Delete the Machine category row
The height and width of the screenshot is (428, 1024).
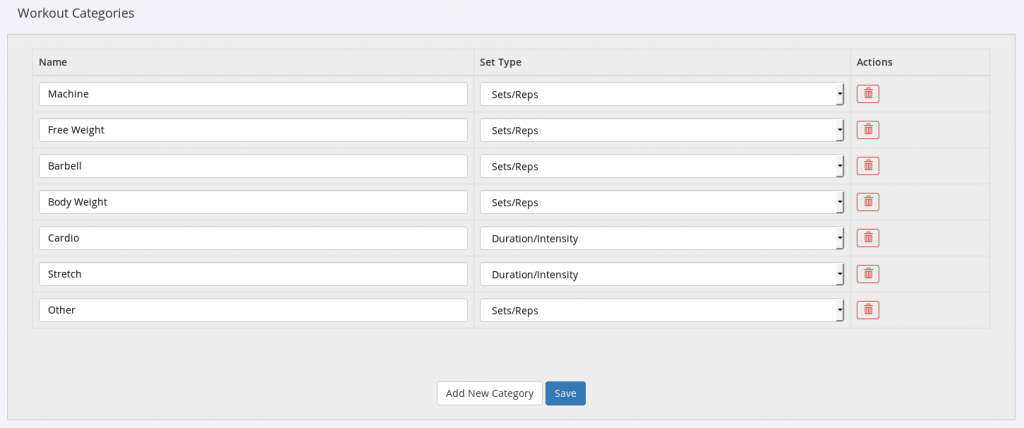pyautogui.click(x=868, y=93)
